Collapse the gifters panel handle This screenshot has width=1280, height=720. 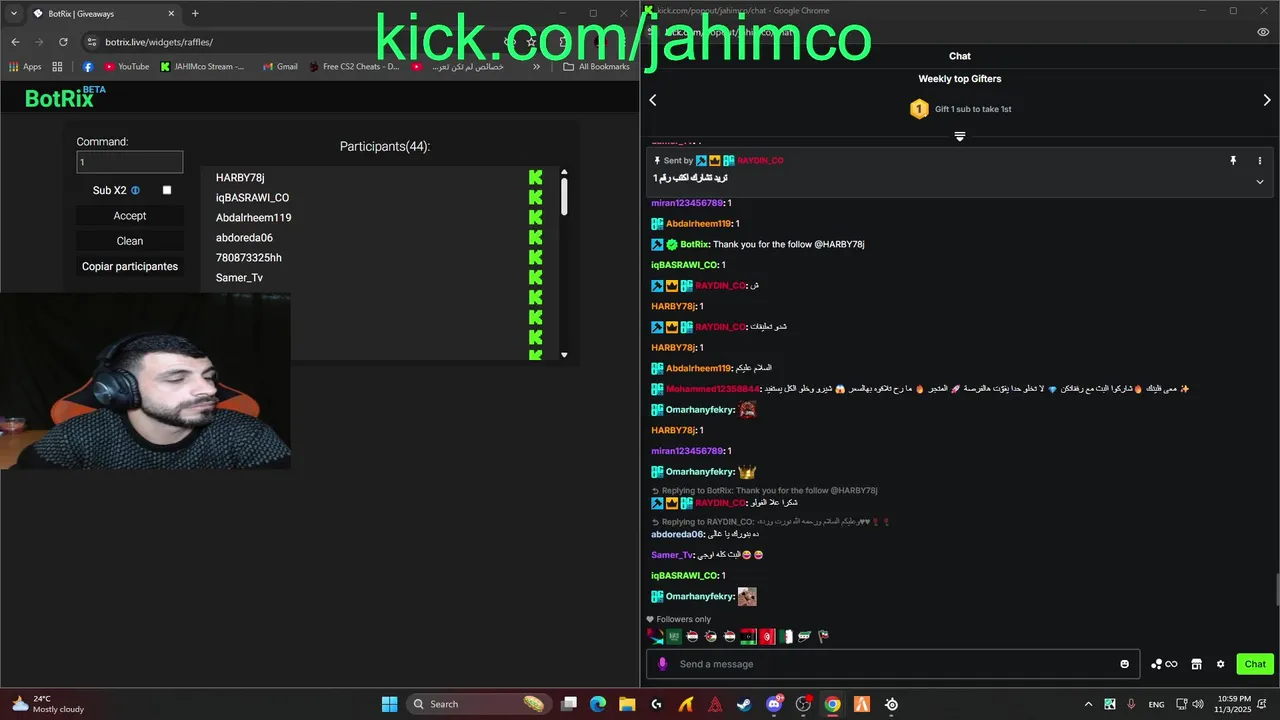[960, 136]
